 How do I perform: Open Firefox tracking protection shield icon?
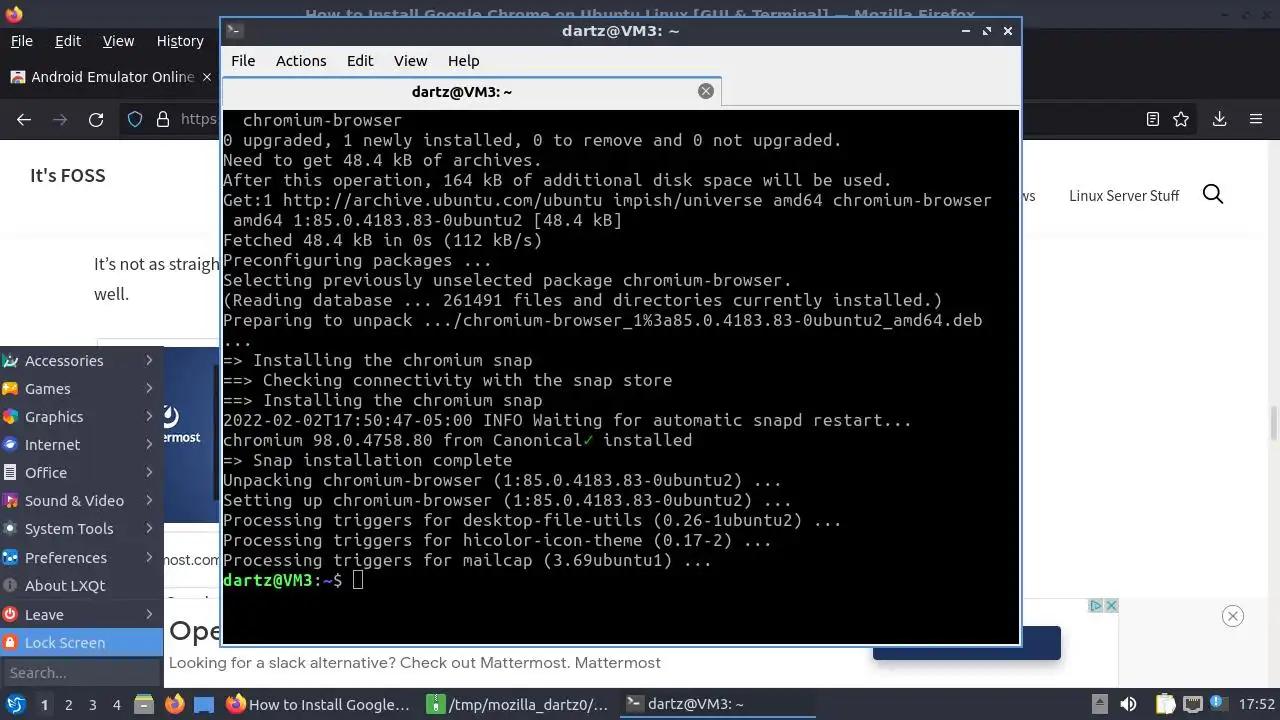[x=135, y=119]
